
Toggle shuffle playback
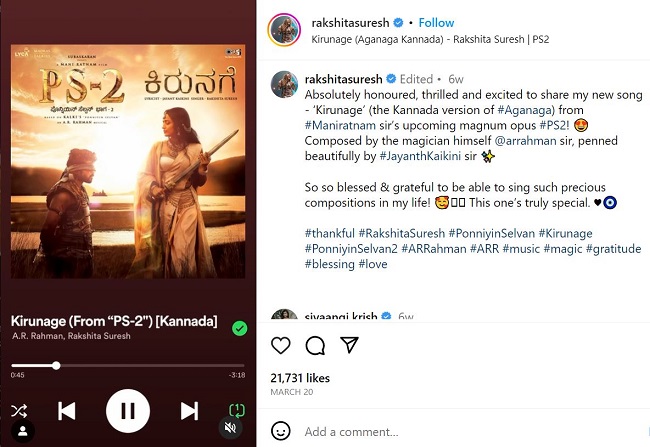point(19,410)
